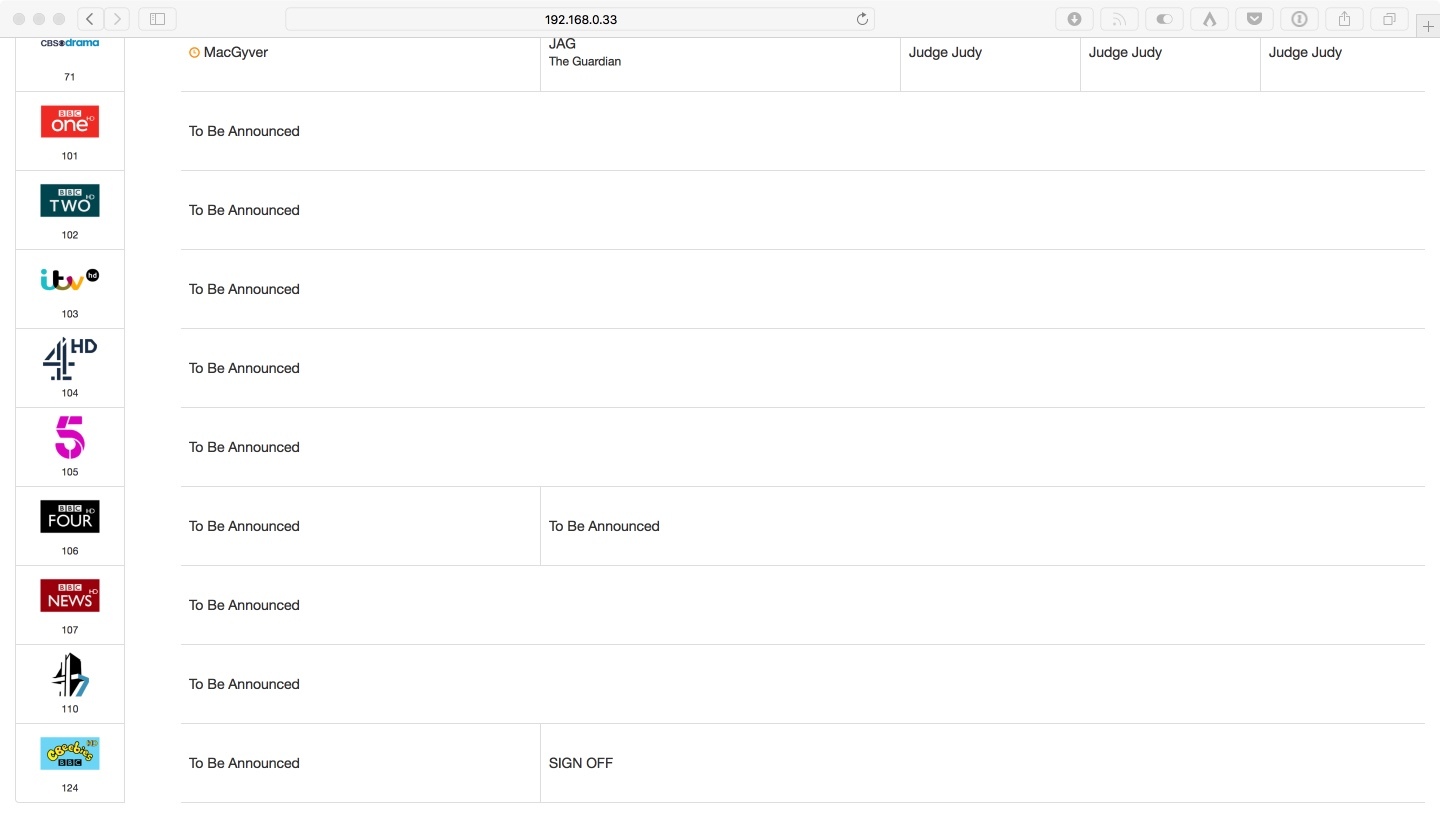Viewport: 1440px width, 813px height.
Task: Open the 1Password extension icon
Action: (1299, 19)
